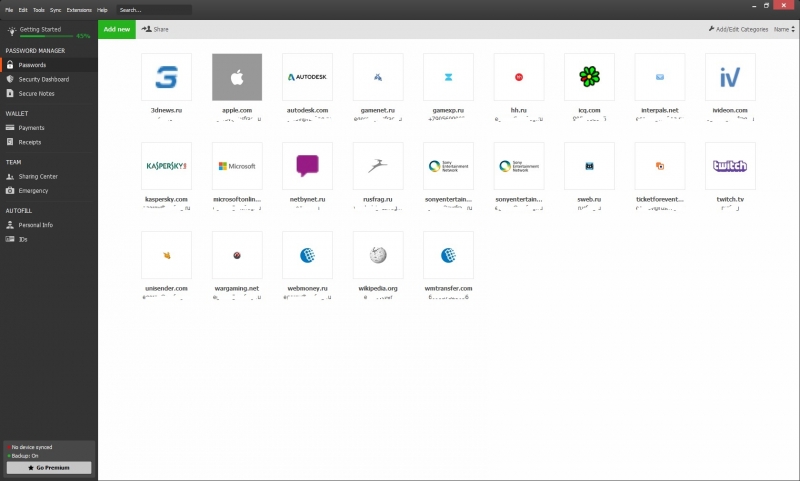Open the Sync menu
Image resolution: width=800 pixels, height=481 pixels.
56,10
